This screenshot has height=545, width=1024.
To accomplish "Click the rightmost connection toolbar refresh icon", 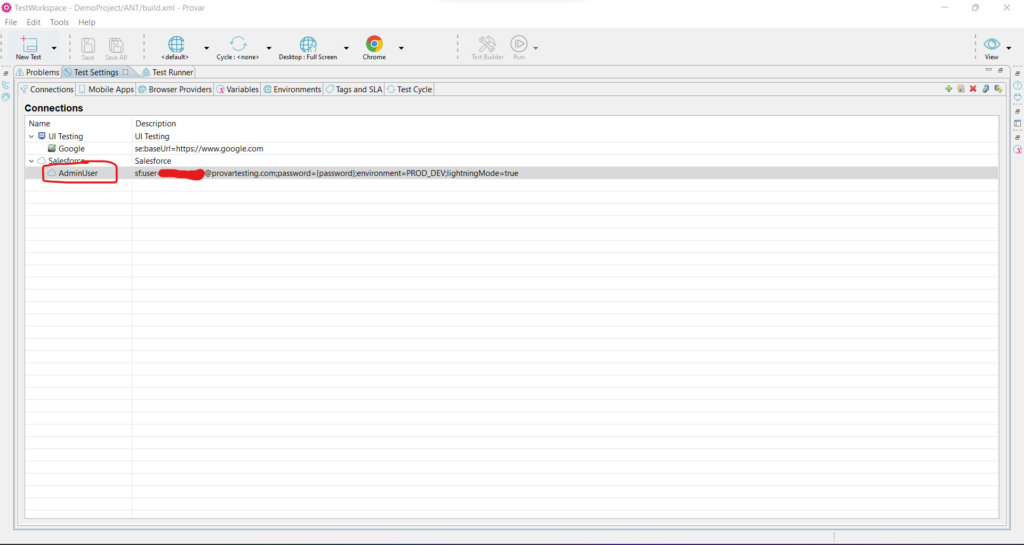I will [x=998, y=89].
